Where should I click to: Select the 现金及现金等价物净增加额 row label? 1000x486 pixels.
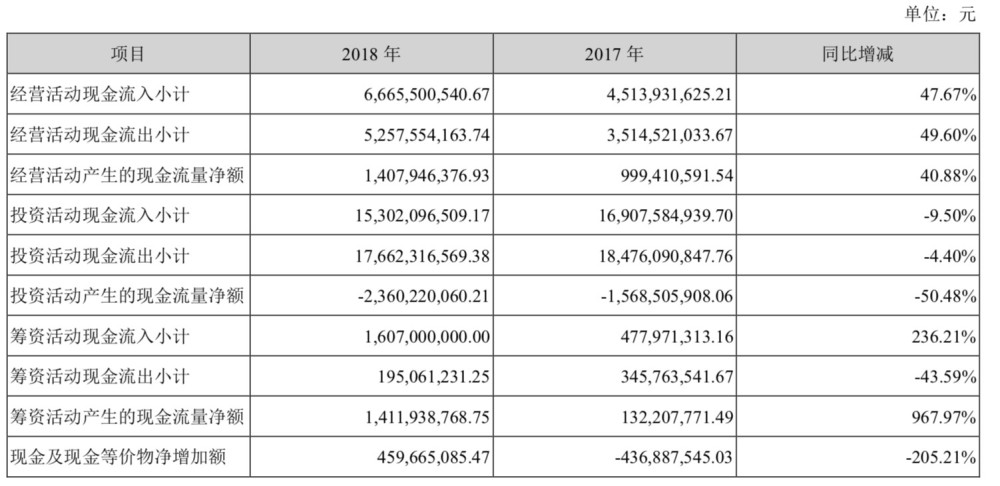click(x=119, y=457)
